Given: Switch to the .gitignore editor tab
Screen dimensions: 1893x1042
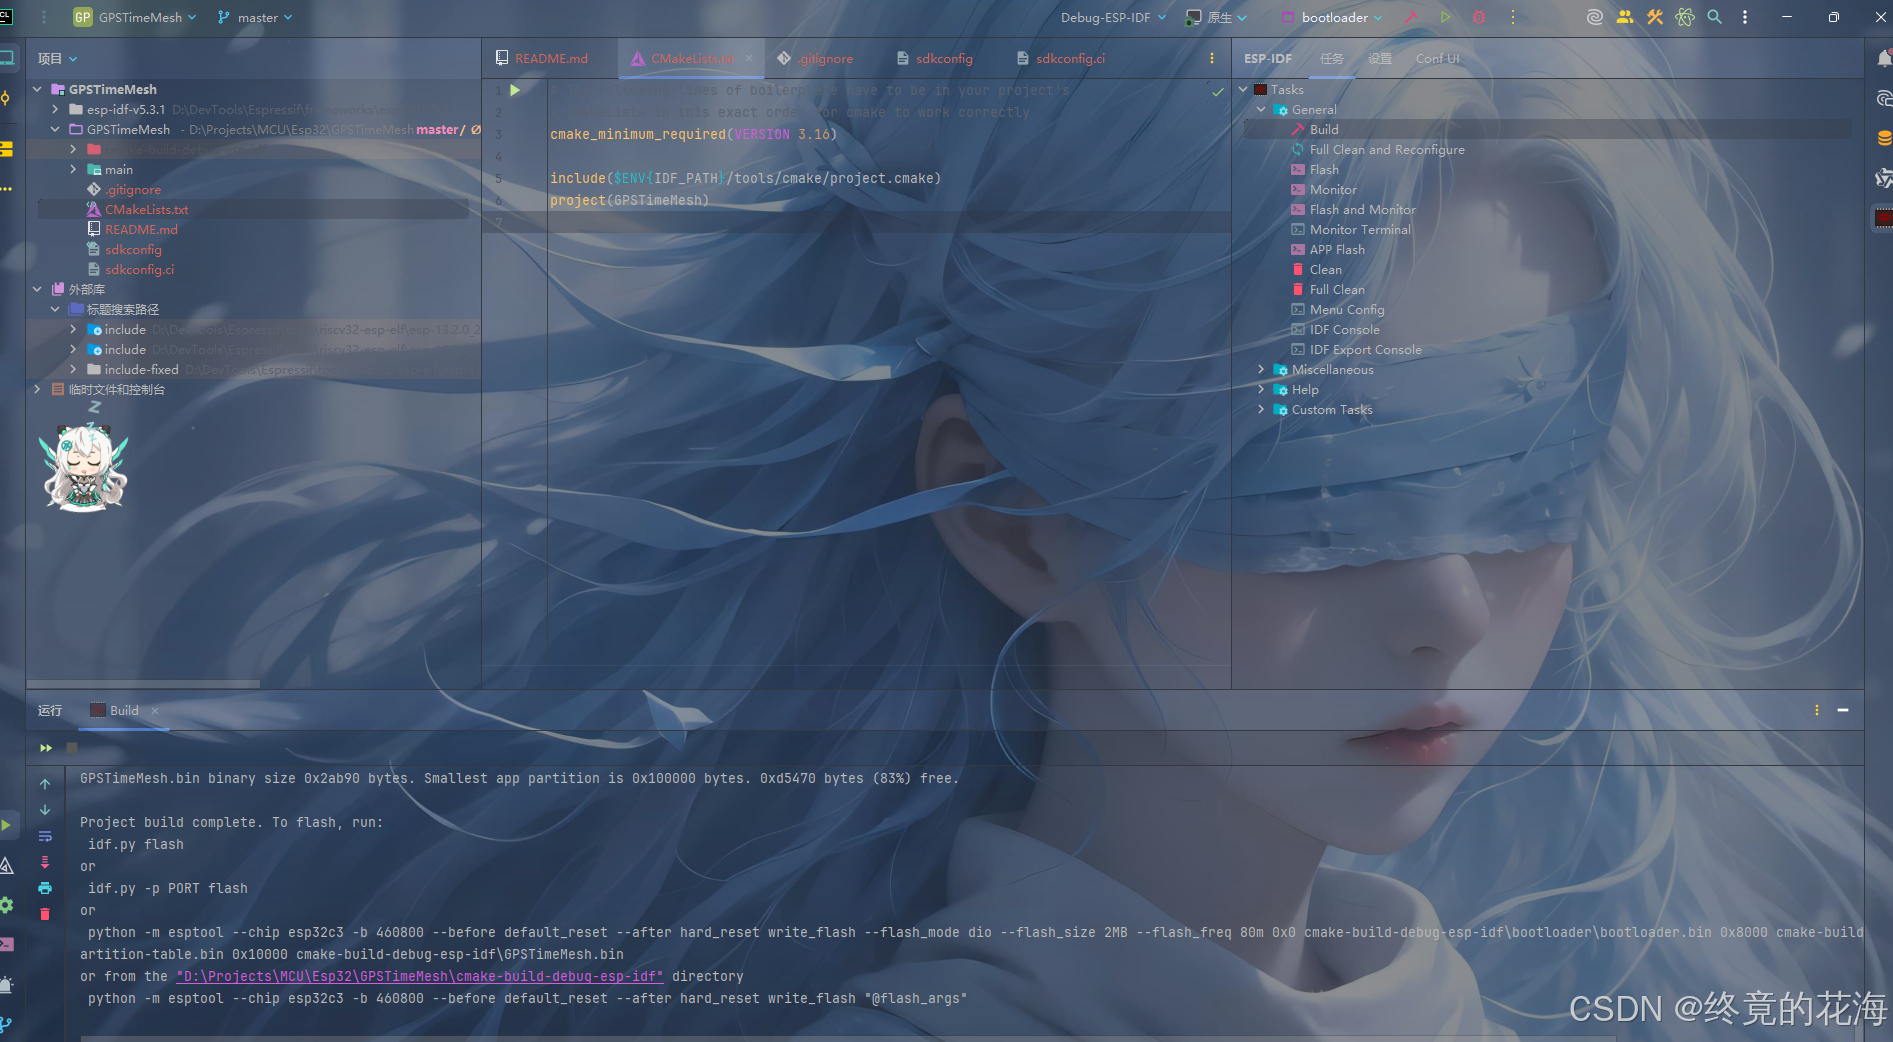Looking at the screenshot, I should 816,58.
